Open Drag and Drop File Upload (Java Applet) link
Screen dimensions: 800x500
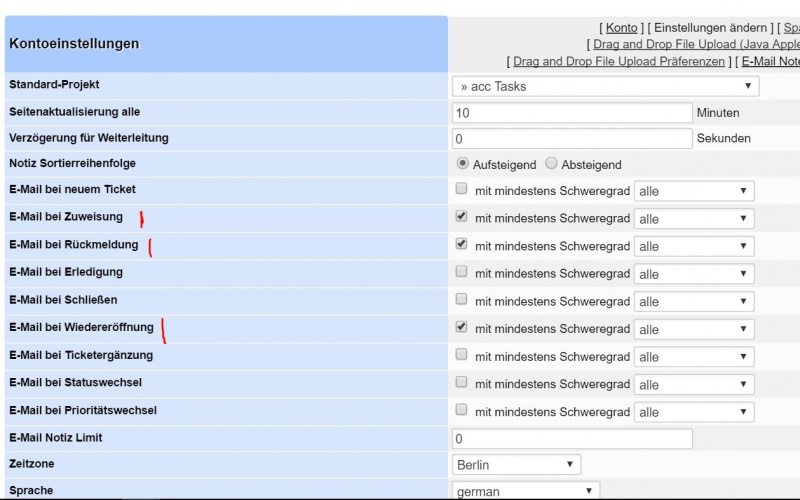point(696,44)
